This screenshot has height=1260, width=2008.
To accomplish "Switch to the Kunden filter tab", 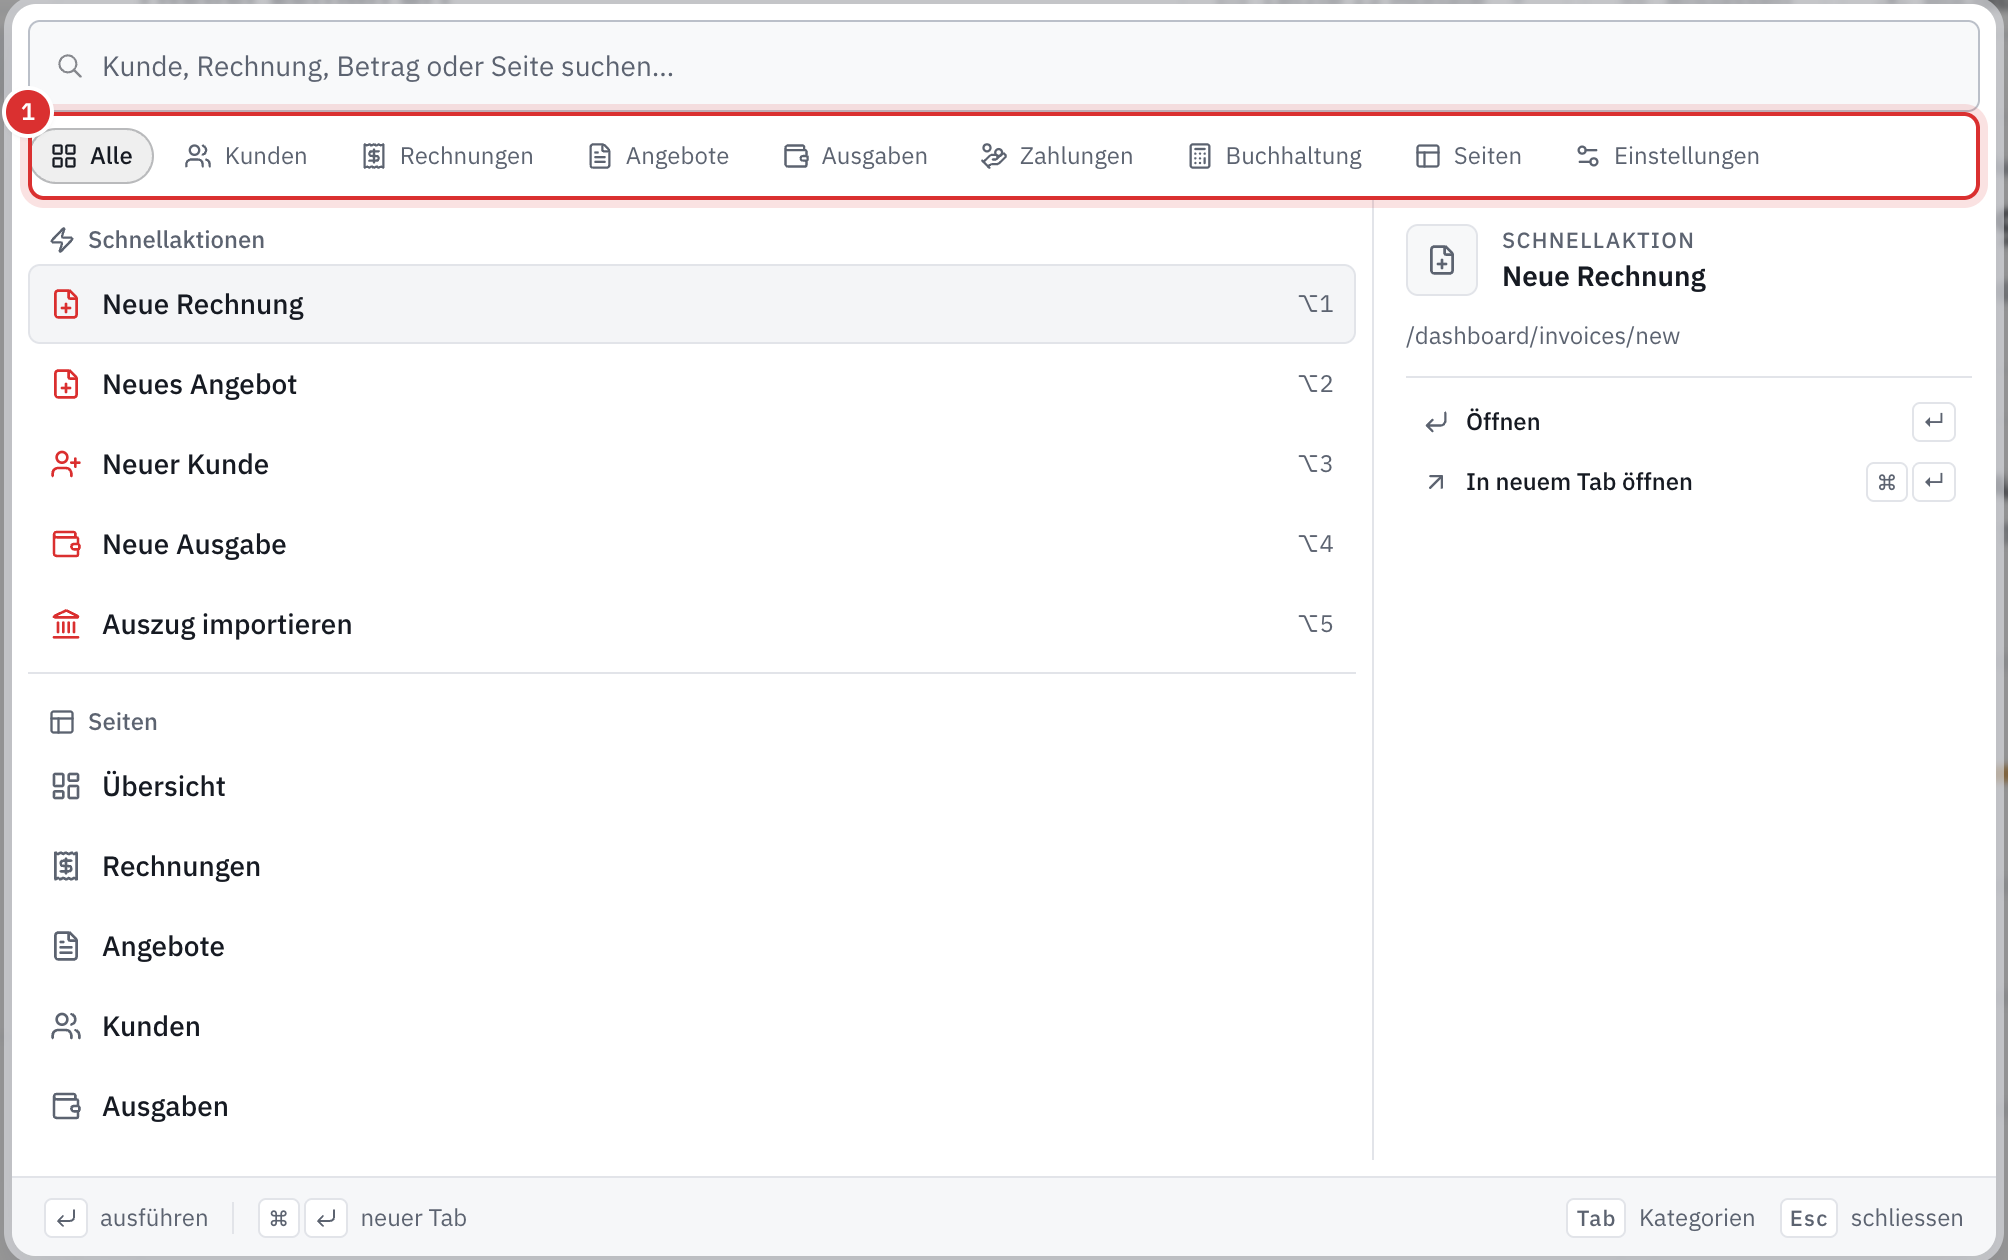I will coord(246,156).
